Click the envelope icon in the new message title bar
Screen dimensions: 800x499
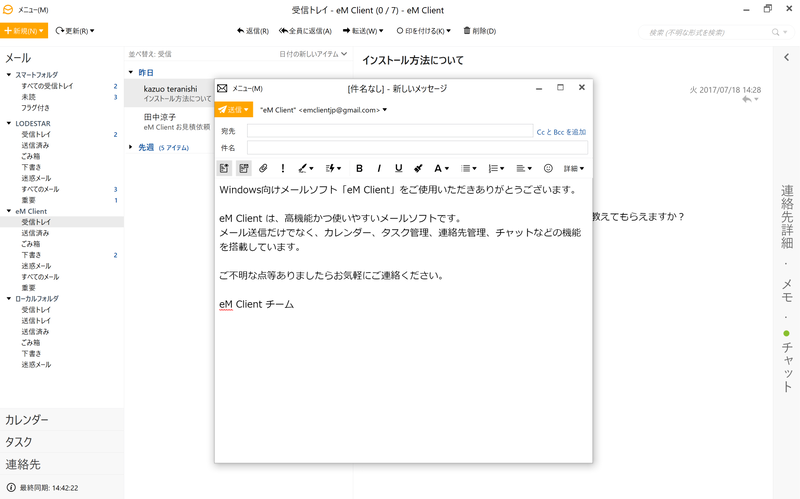click(x=222, y=88)
